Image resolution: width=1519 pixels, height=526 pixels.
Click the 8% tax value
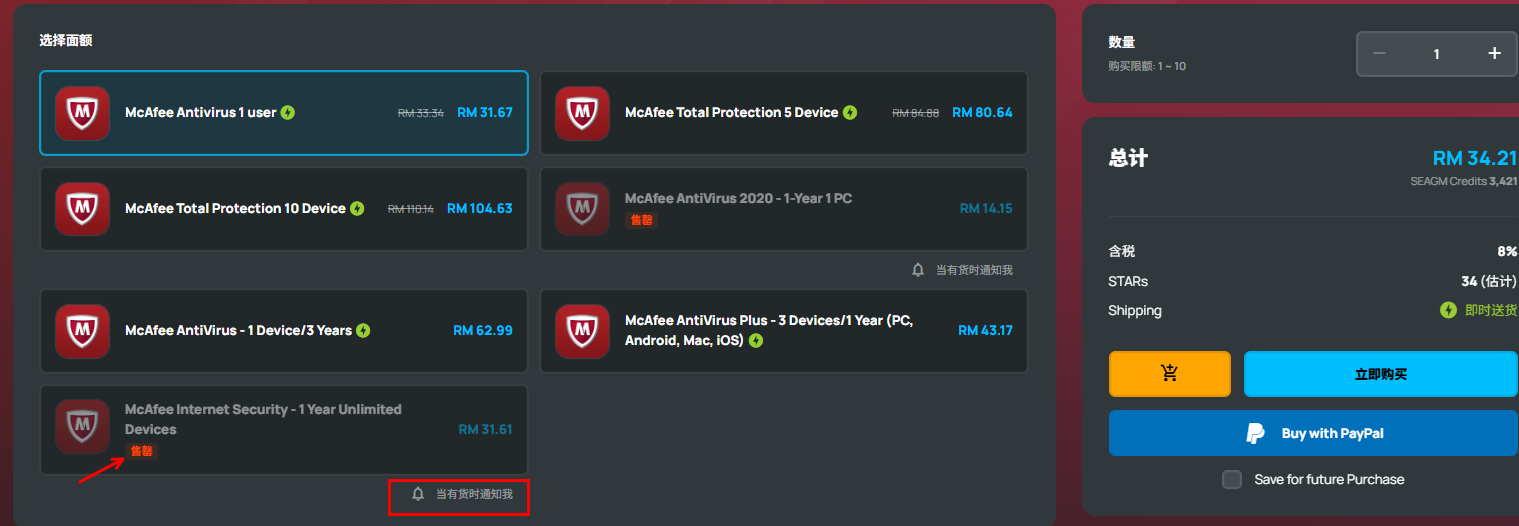point(1507,252)
